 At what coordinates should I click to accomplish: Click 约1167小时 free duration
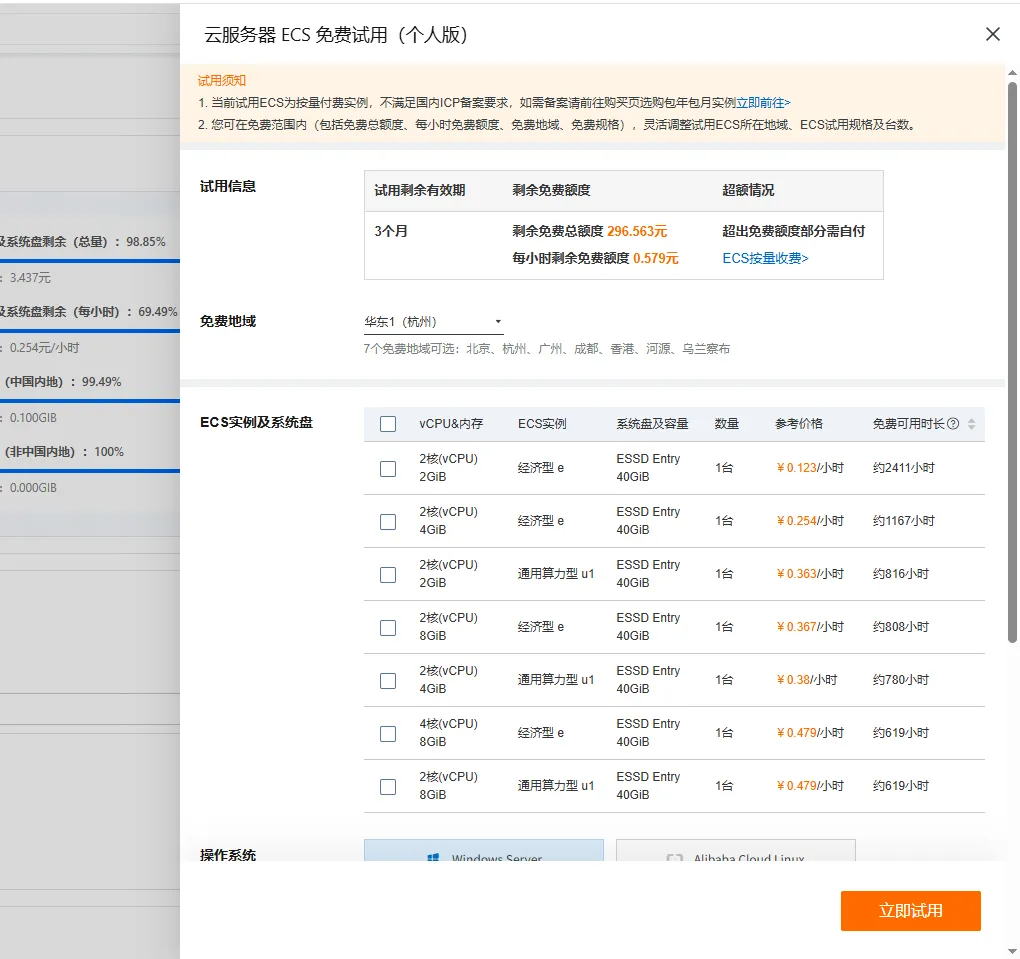click(904, 521)
